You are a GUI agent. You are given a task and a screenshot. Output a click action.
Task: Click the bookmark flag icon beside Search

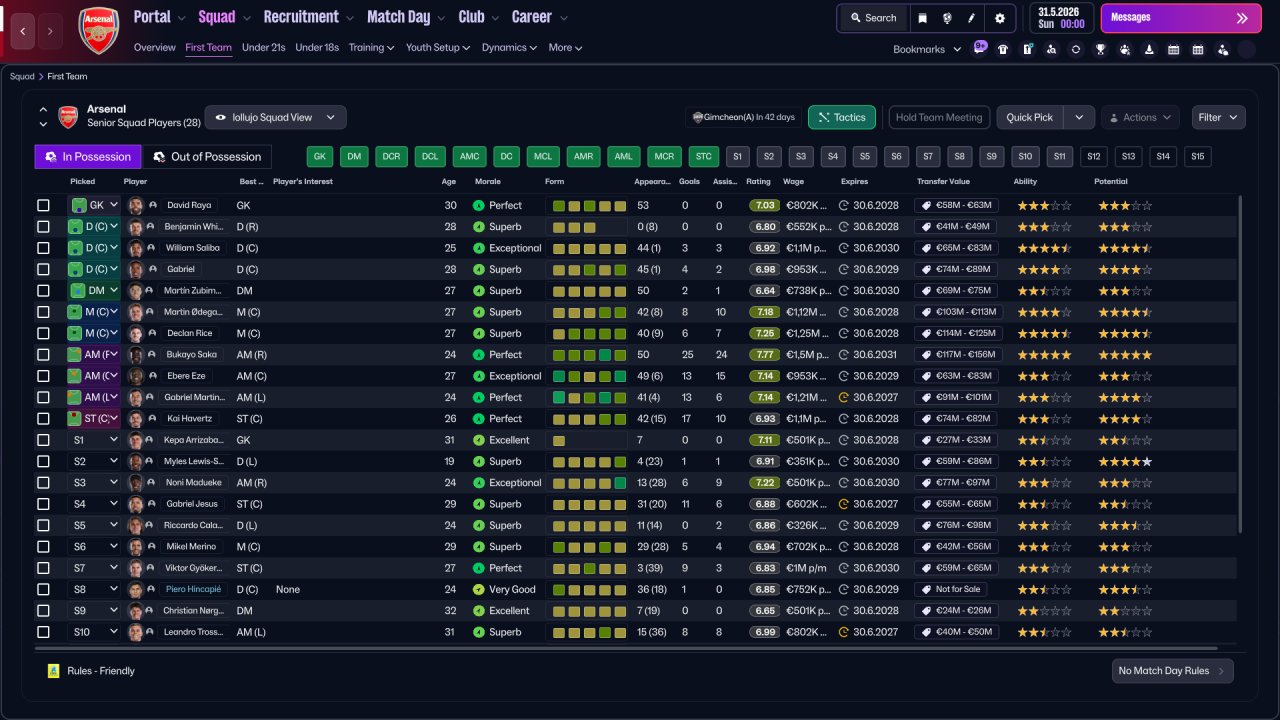pos(922,18)
